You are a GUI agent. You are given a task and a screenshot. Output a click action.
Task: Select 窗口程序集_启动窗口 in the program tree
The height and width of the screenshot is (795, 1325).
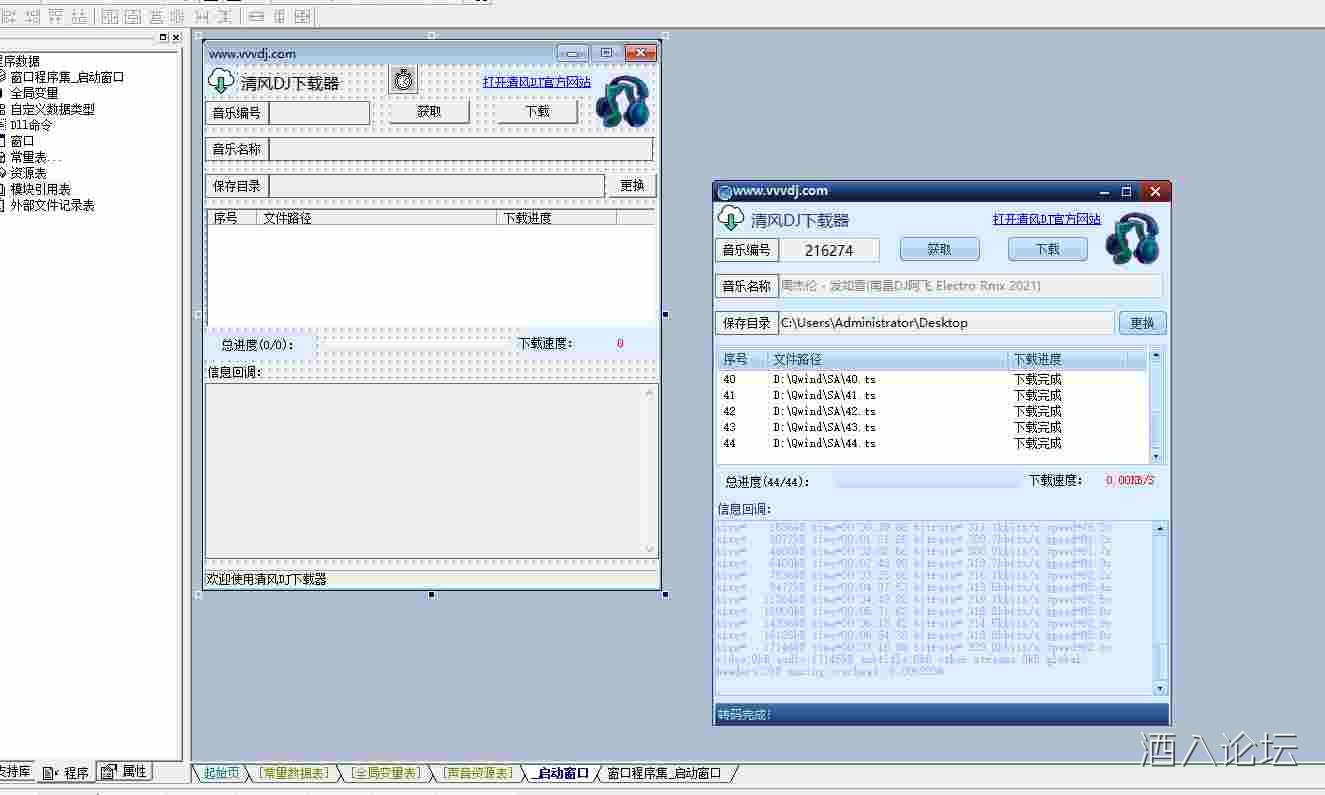point(67,77)
